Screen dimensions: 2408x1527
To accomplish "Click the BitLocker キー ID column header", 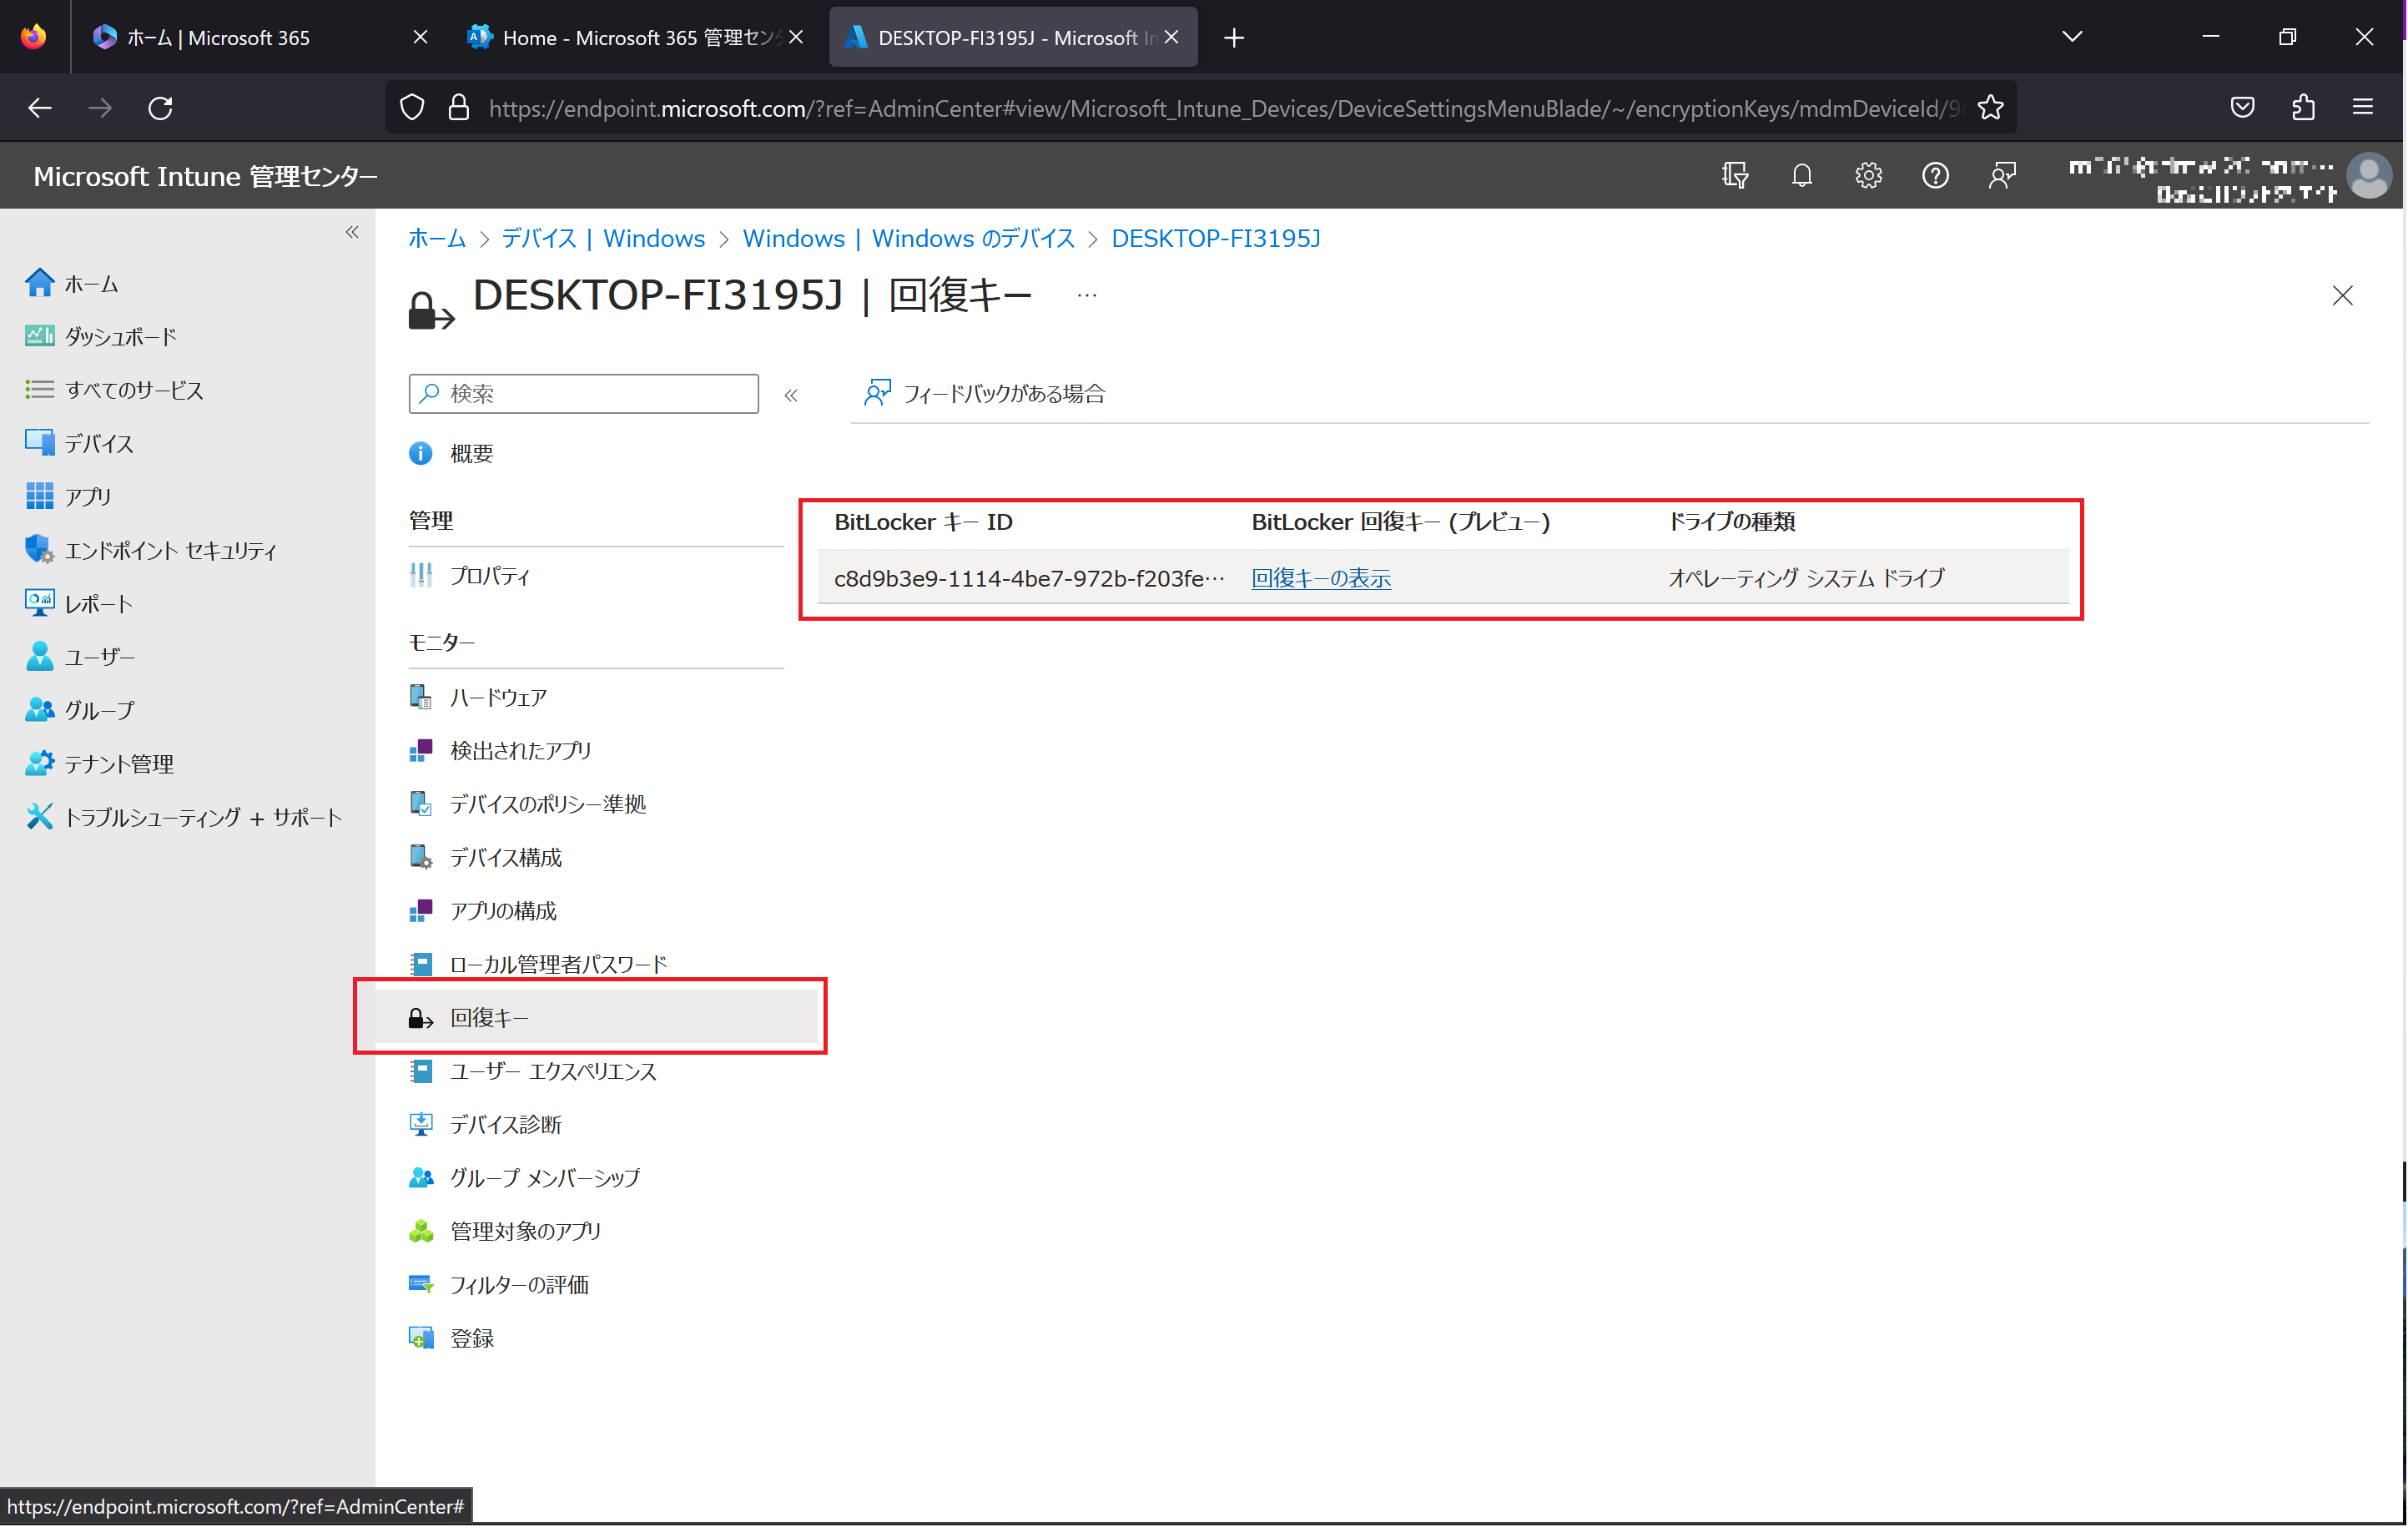I will pos(923,522).
